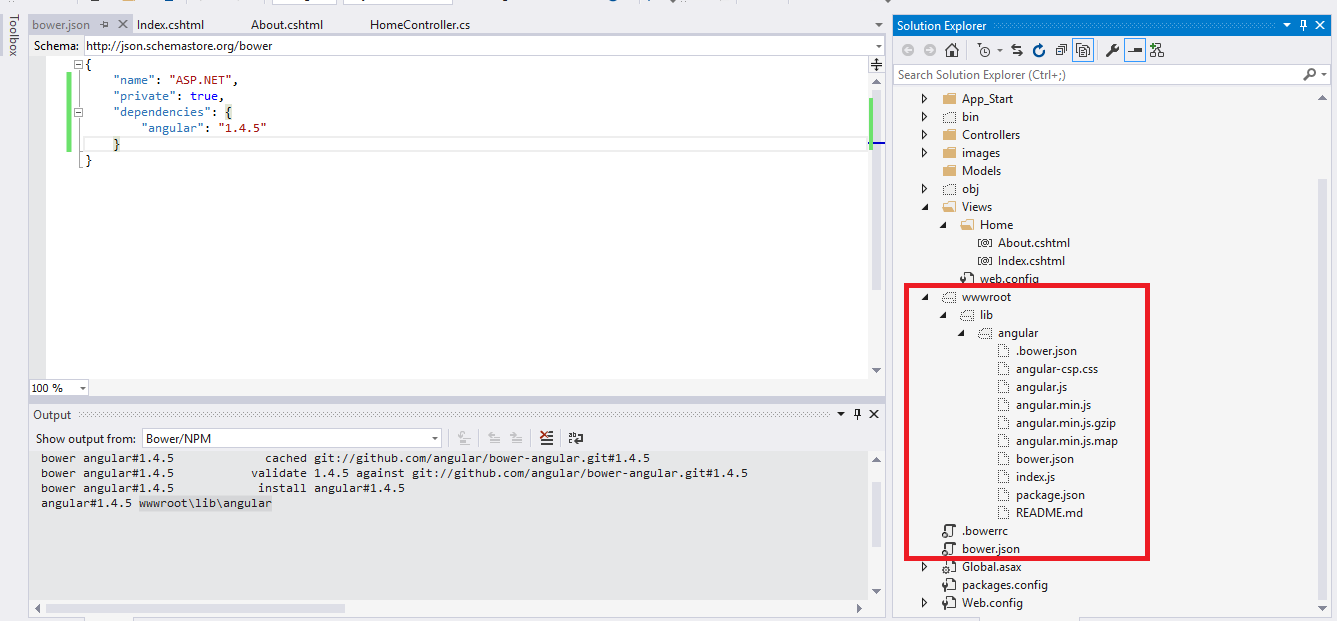Screen dimensions: 1337x621
Task: Clear all text in the Output window
Action: pyautogui.click(x=546, y=438)
